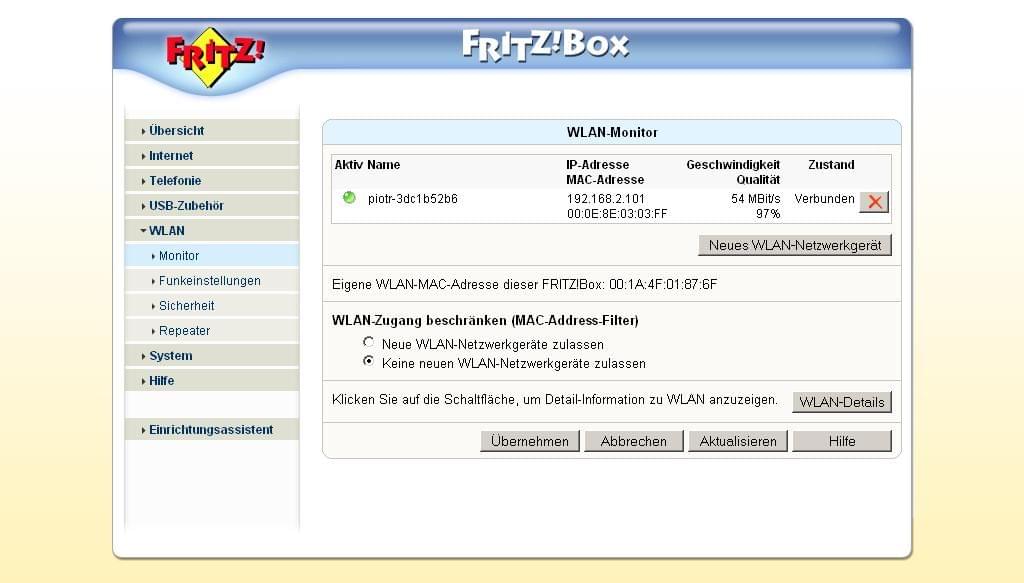
Task: Select 'Neue WLAN-Netzwerkgeräte zulassen' radio option
Action: [x=369, y=343]
